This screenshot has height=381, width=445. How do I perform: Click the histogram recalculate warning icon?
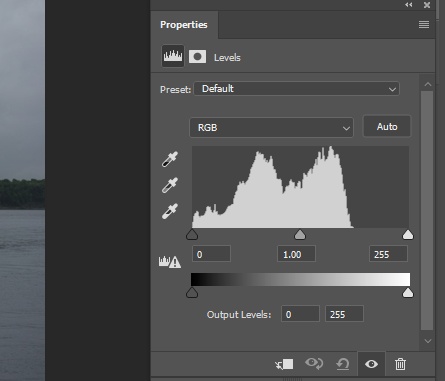[x=170, y=262]
